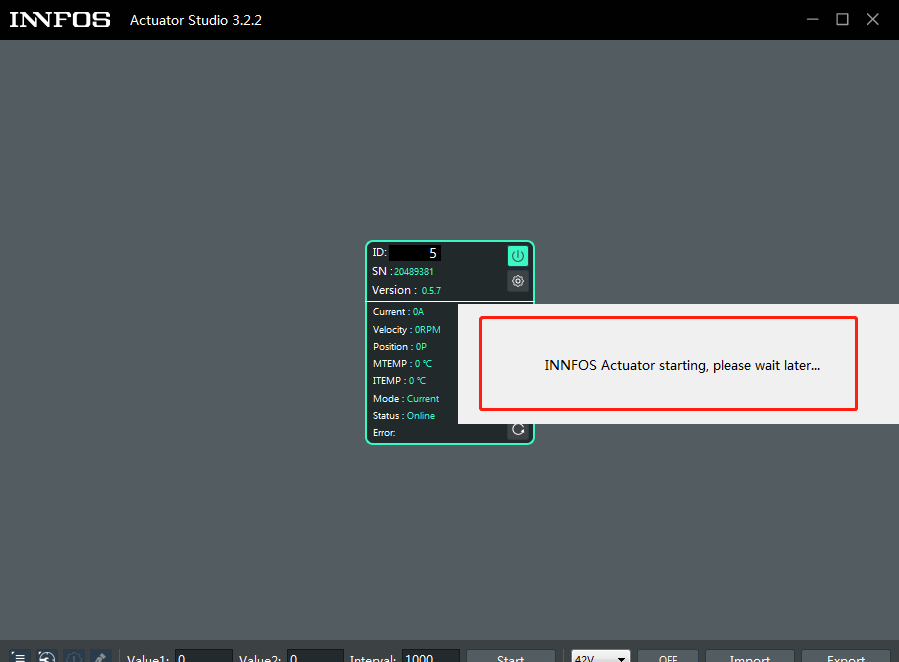Click the refresh icon on actuator card
The height and width of the screenshot is (662, 899).
[x=517, y=430]
